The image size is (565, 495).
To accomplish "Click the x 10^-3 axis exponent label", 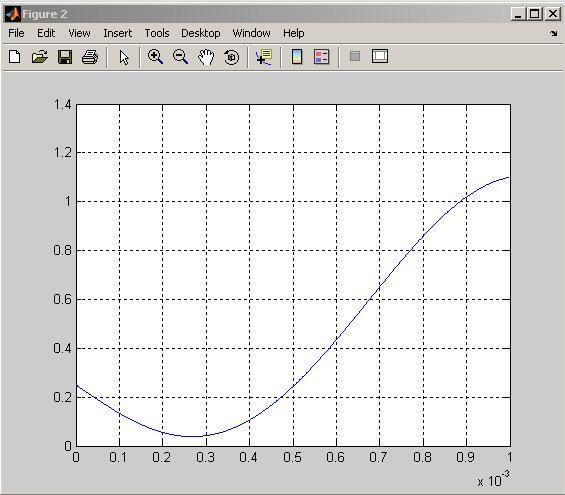I will click(493, 480).
